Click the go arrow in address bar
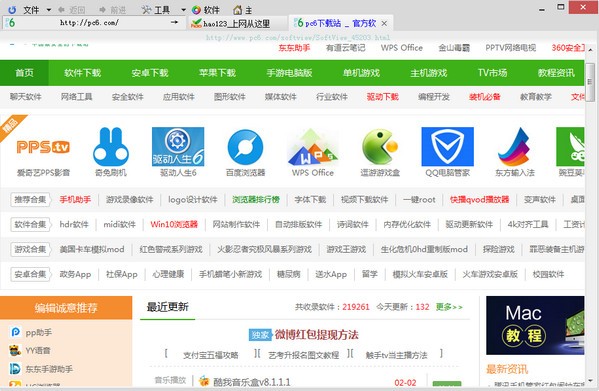The width and height of the screenshot is (599, 391). point(174,23)
